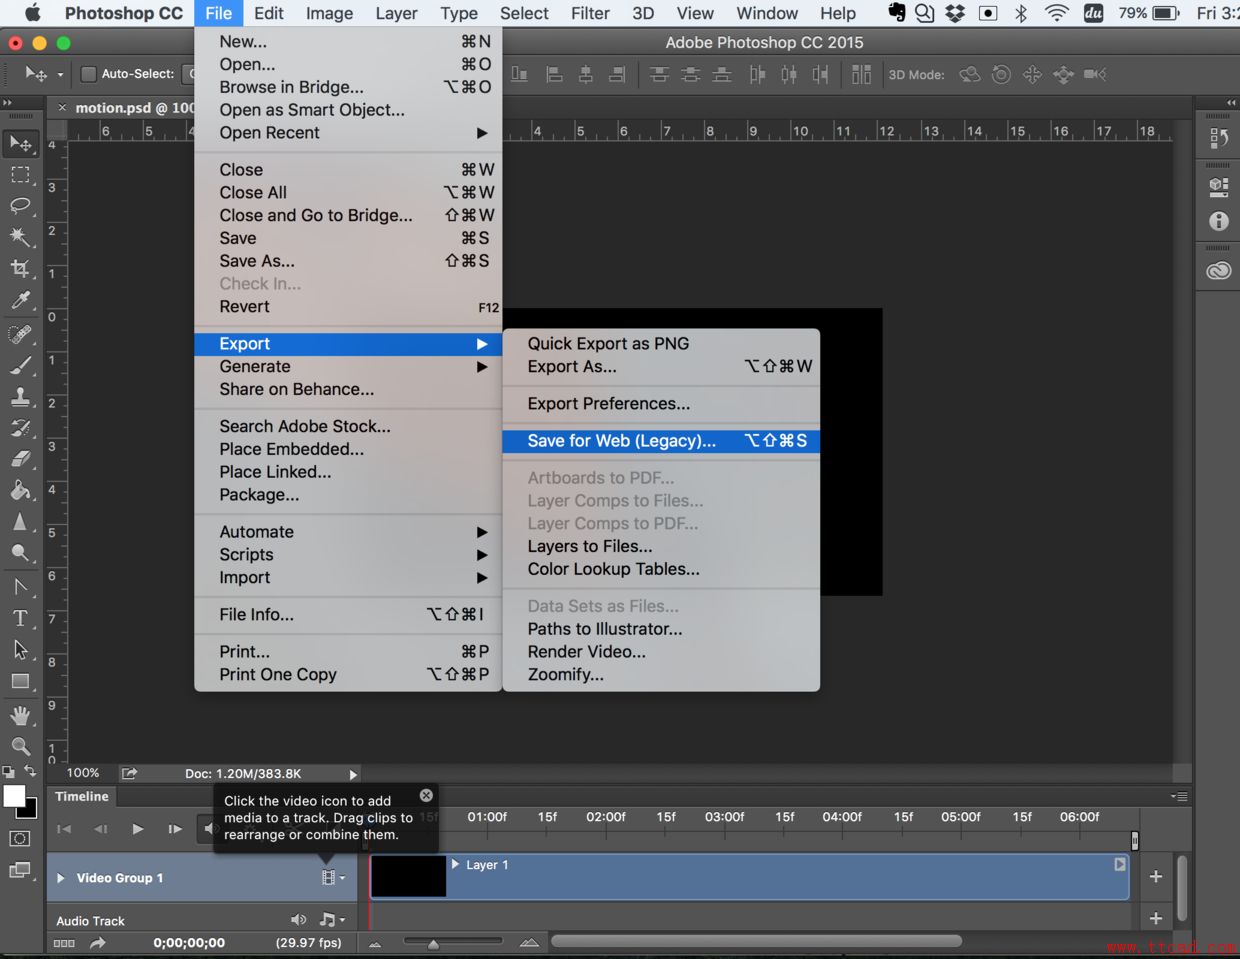Close the video icon tooltip
Image resolution: width=1240 pixels, height=959 pixels.
[x=426, y=796]
